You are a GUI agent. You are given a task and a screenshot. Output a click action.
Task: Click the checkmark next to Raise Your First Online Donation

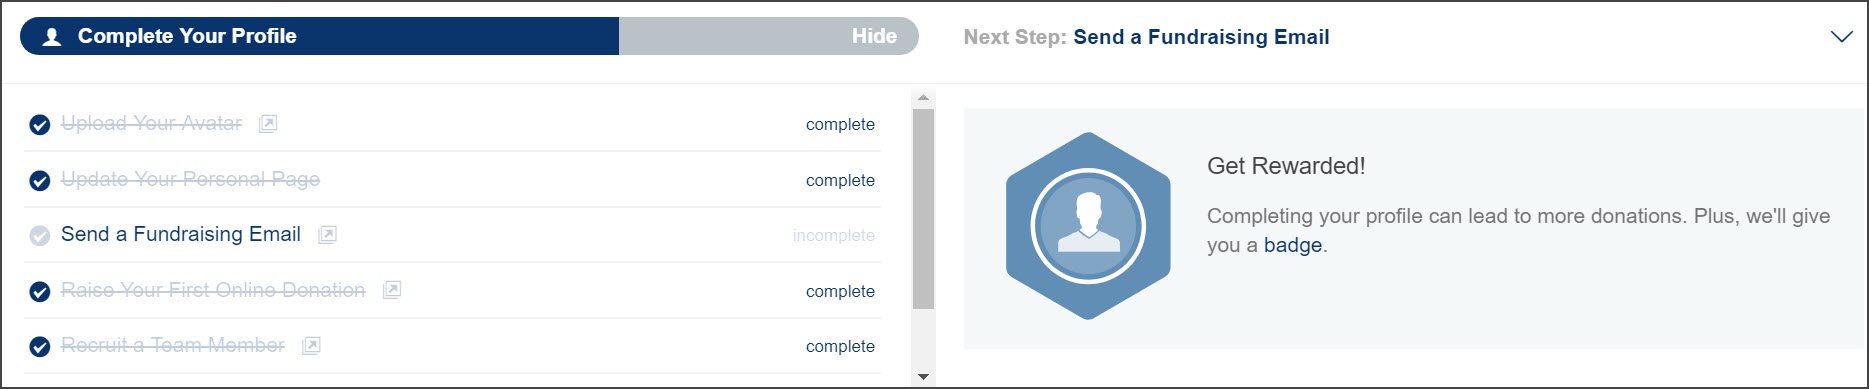click(x=40, y=292)
